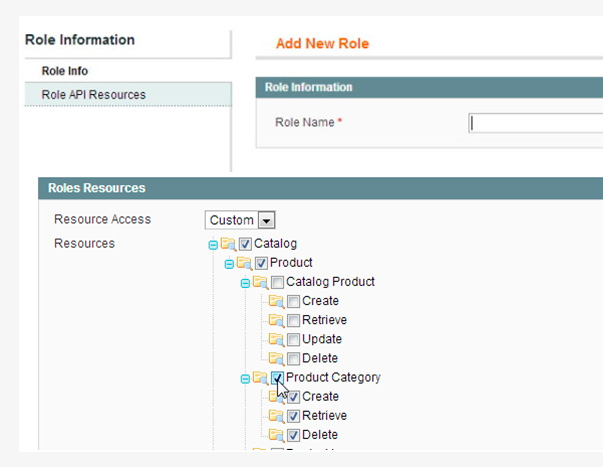
Task: Collapse the Catalog Product tree node
Action: [x=245, y=284]
